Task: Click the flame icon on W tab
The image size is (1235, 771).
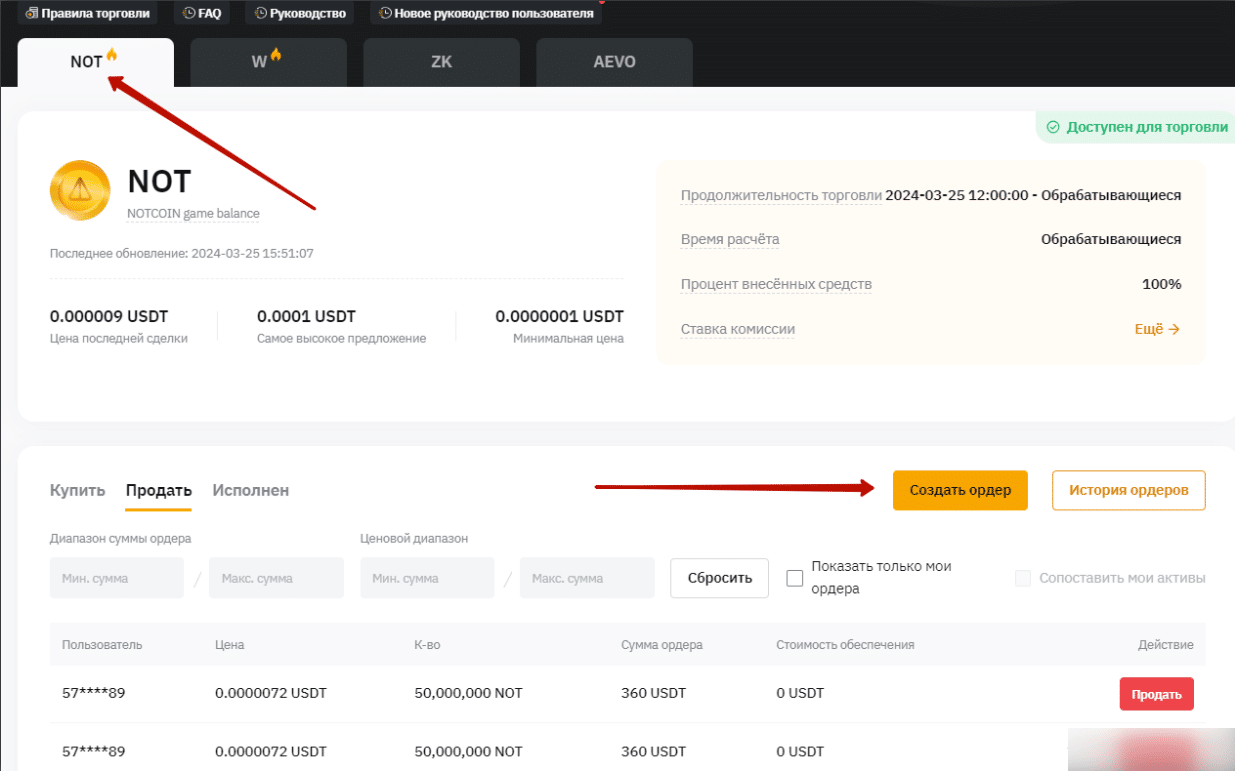Action: coord(276,55)
